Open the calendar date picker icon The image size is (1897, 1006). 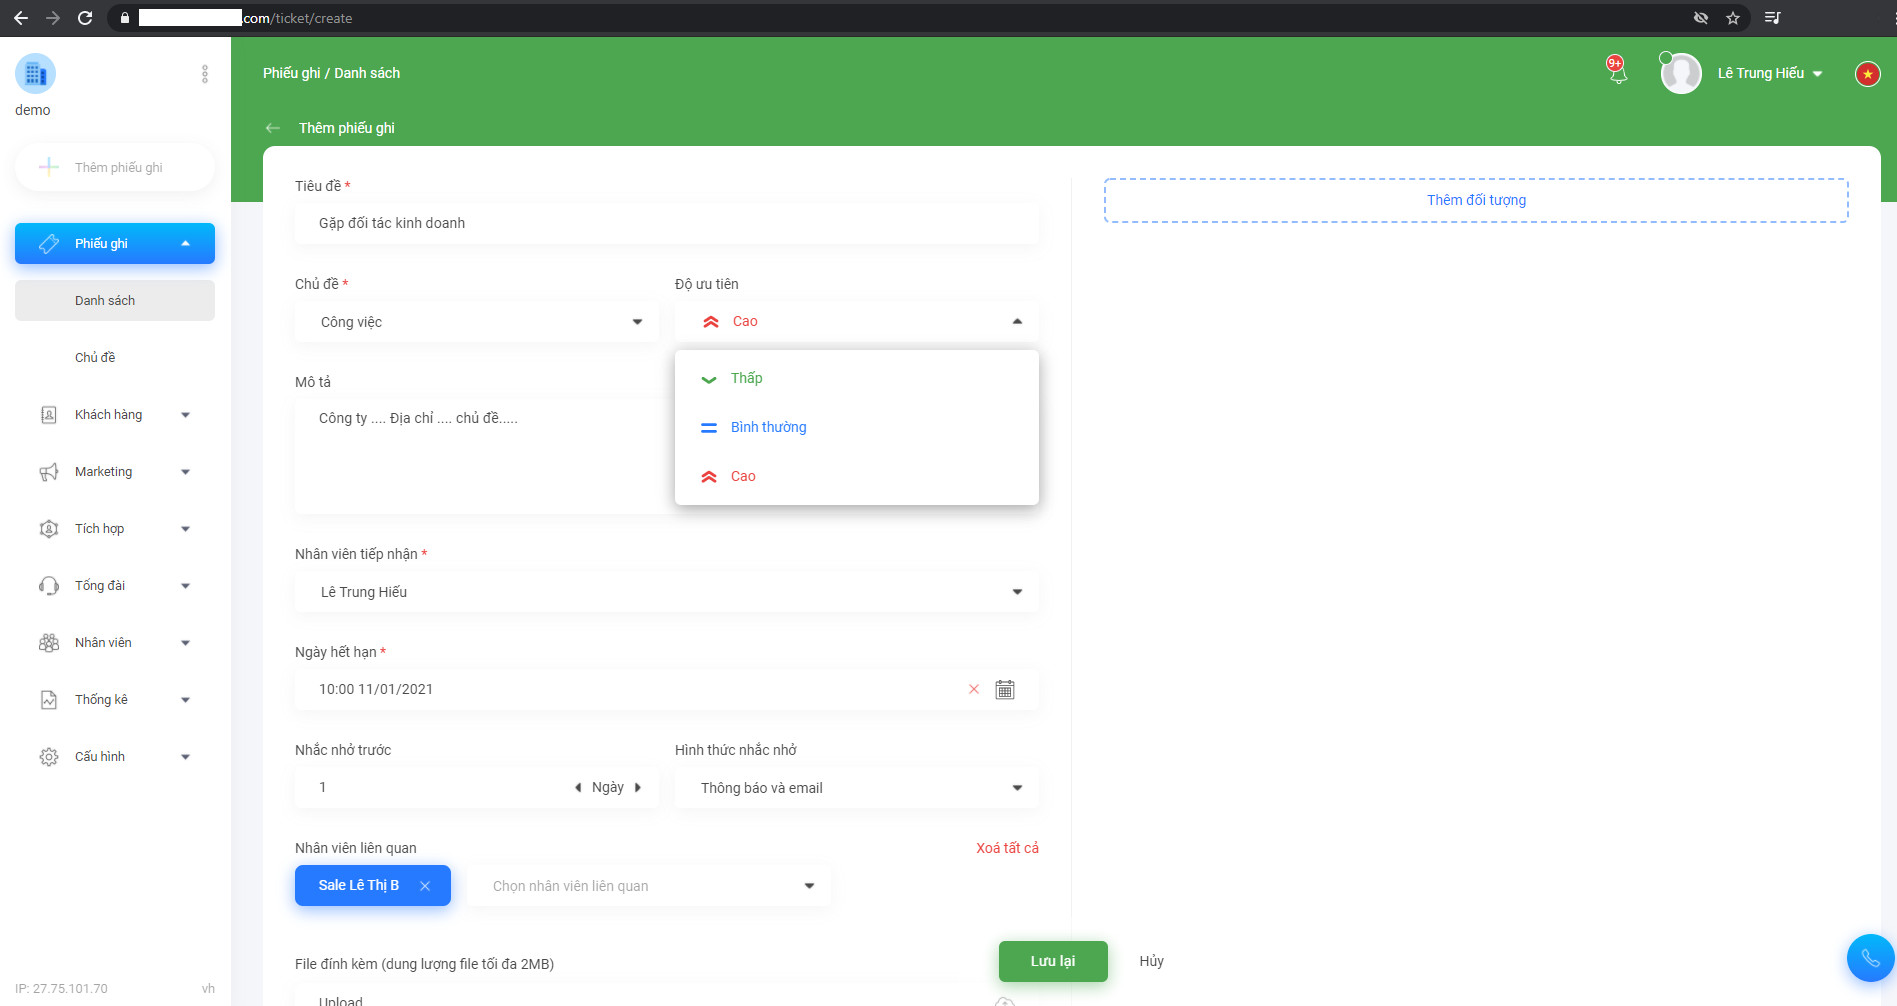coord(1005,689)
